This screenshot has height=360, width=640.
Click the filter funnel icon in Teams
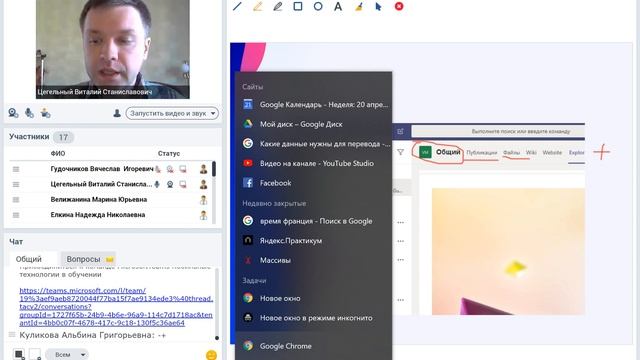point(400,152)
